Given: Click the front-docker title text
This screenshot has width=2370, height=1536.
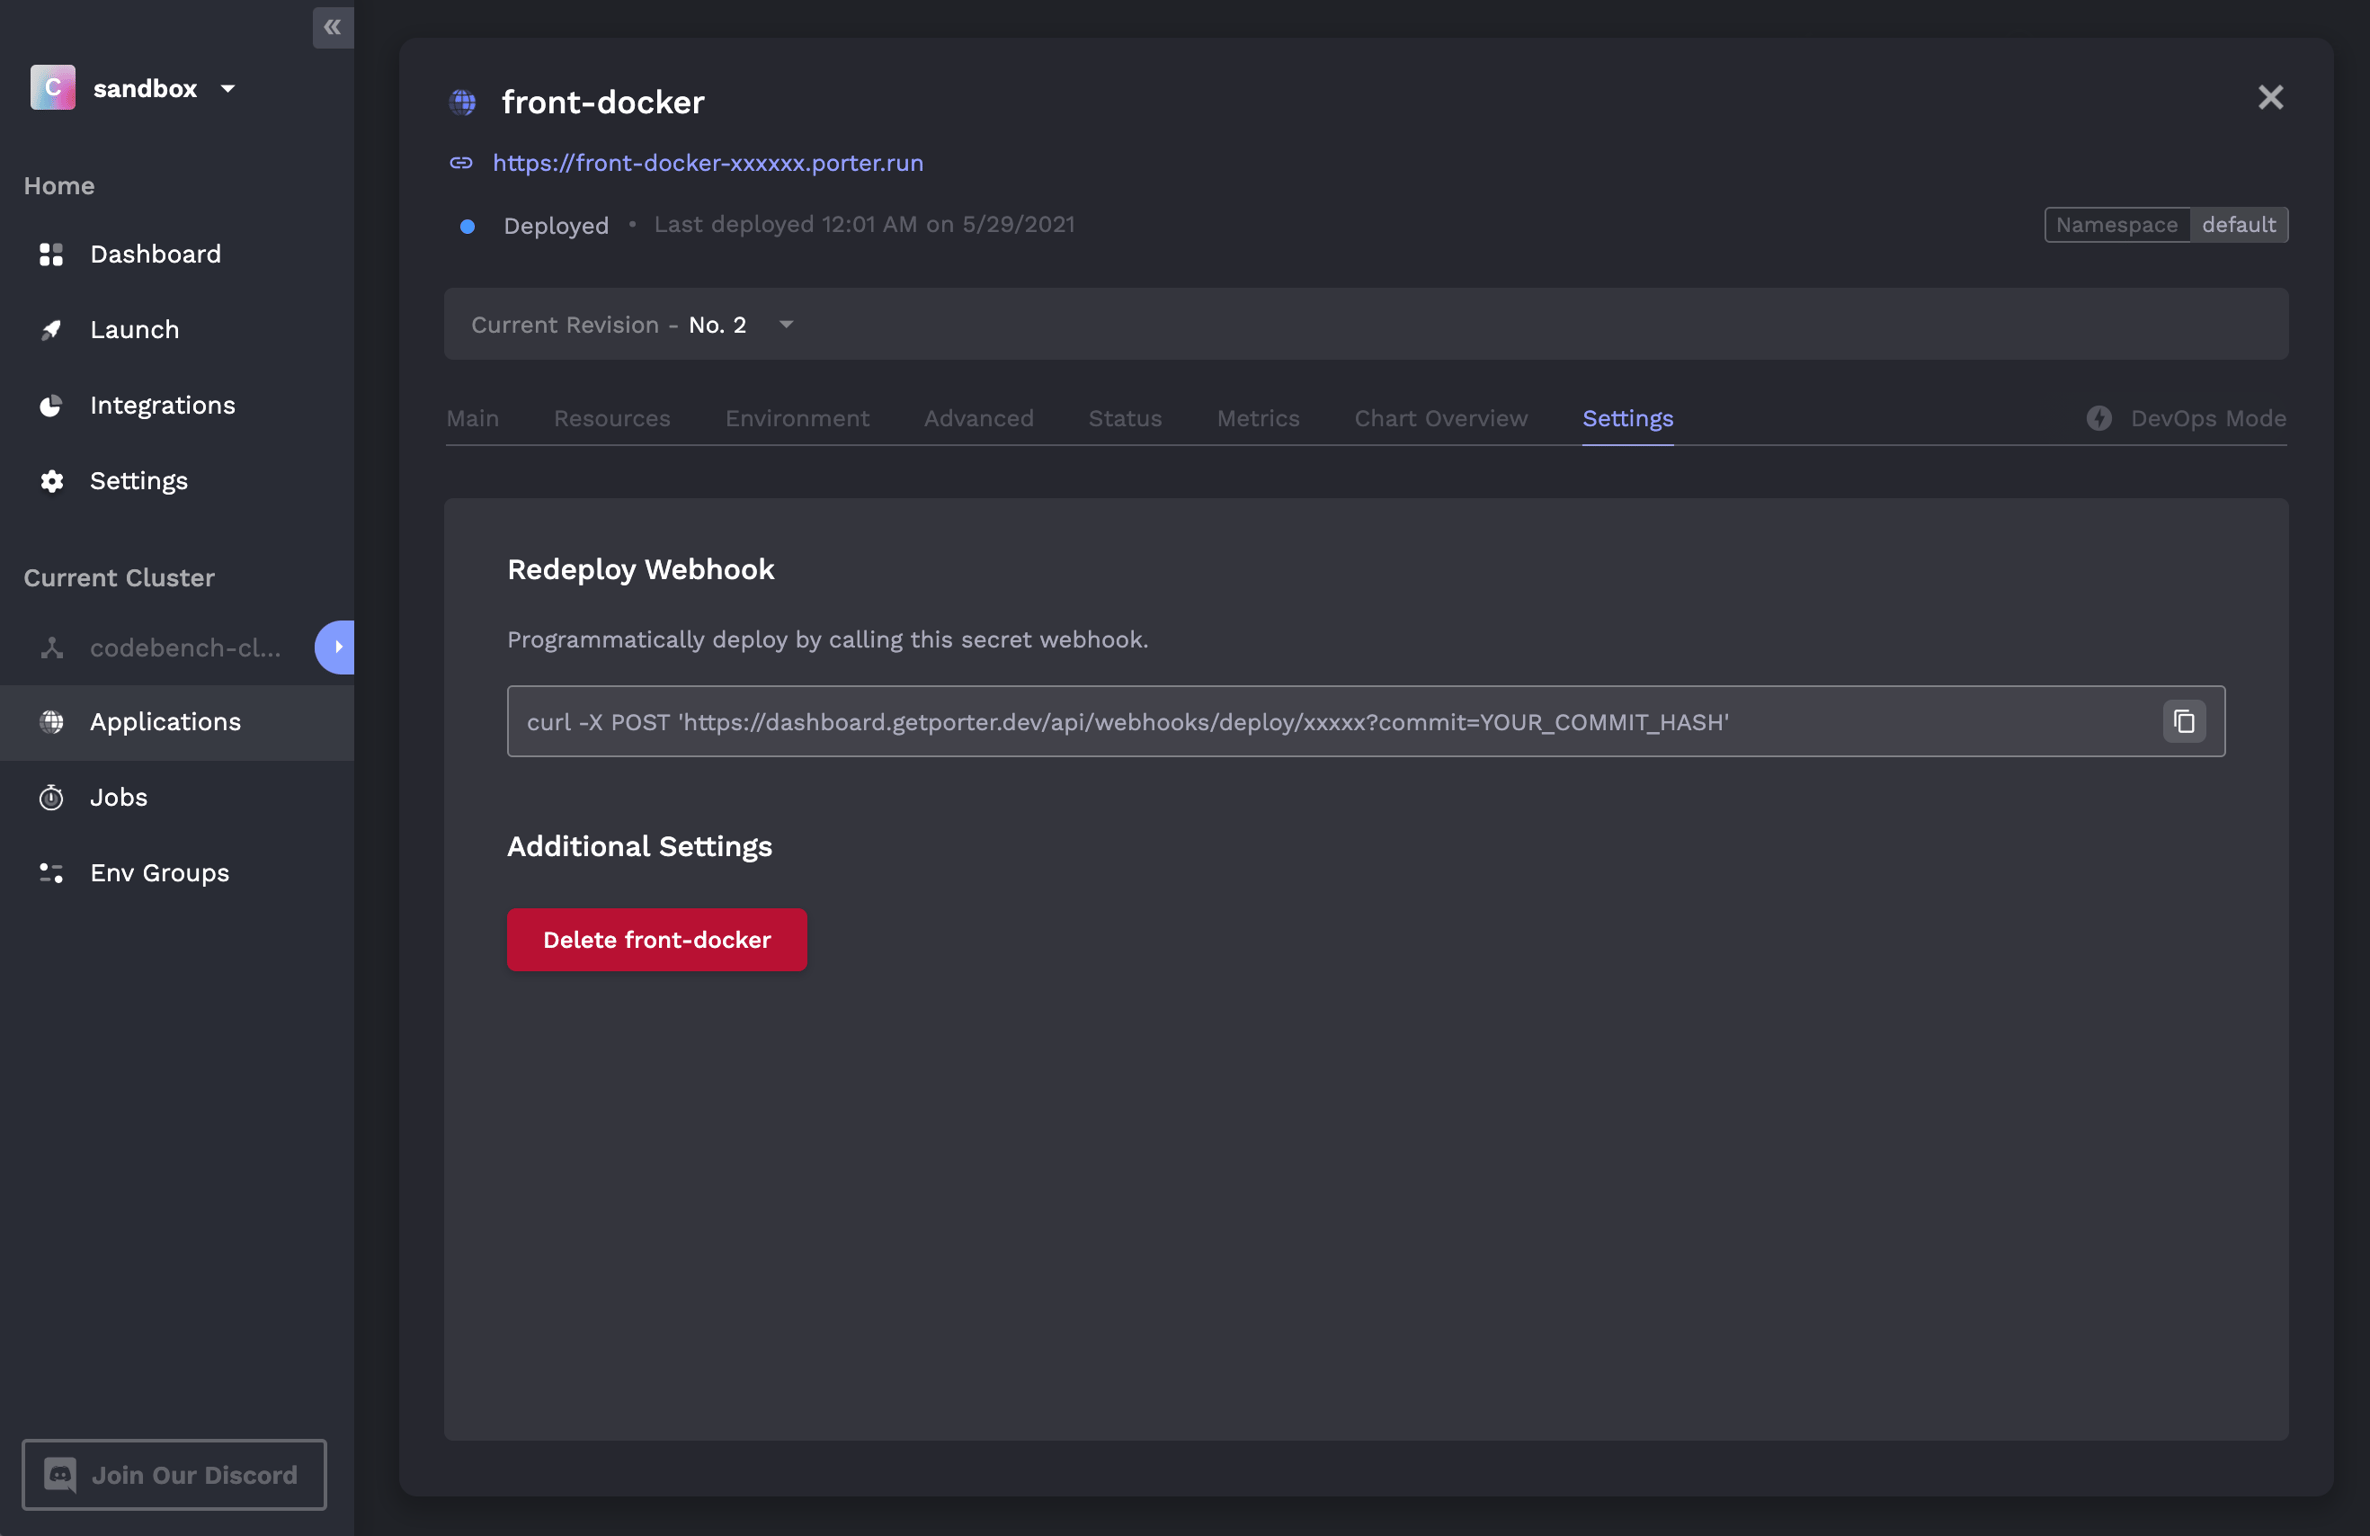Looking at the screenshot, I should pos(603,102).
